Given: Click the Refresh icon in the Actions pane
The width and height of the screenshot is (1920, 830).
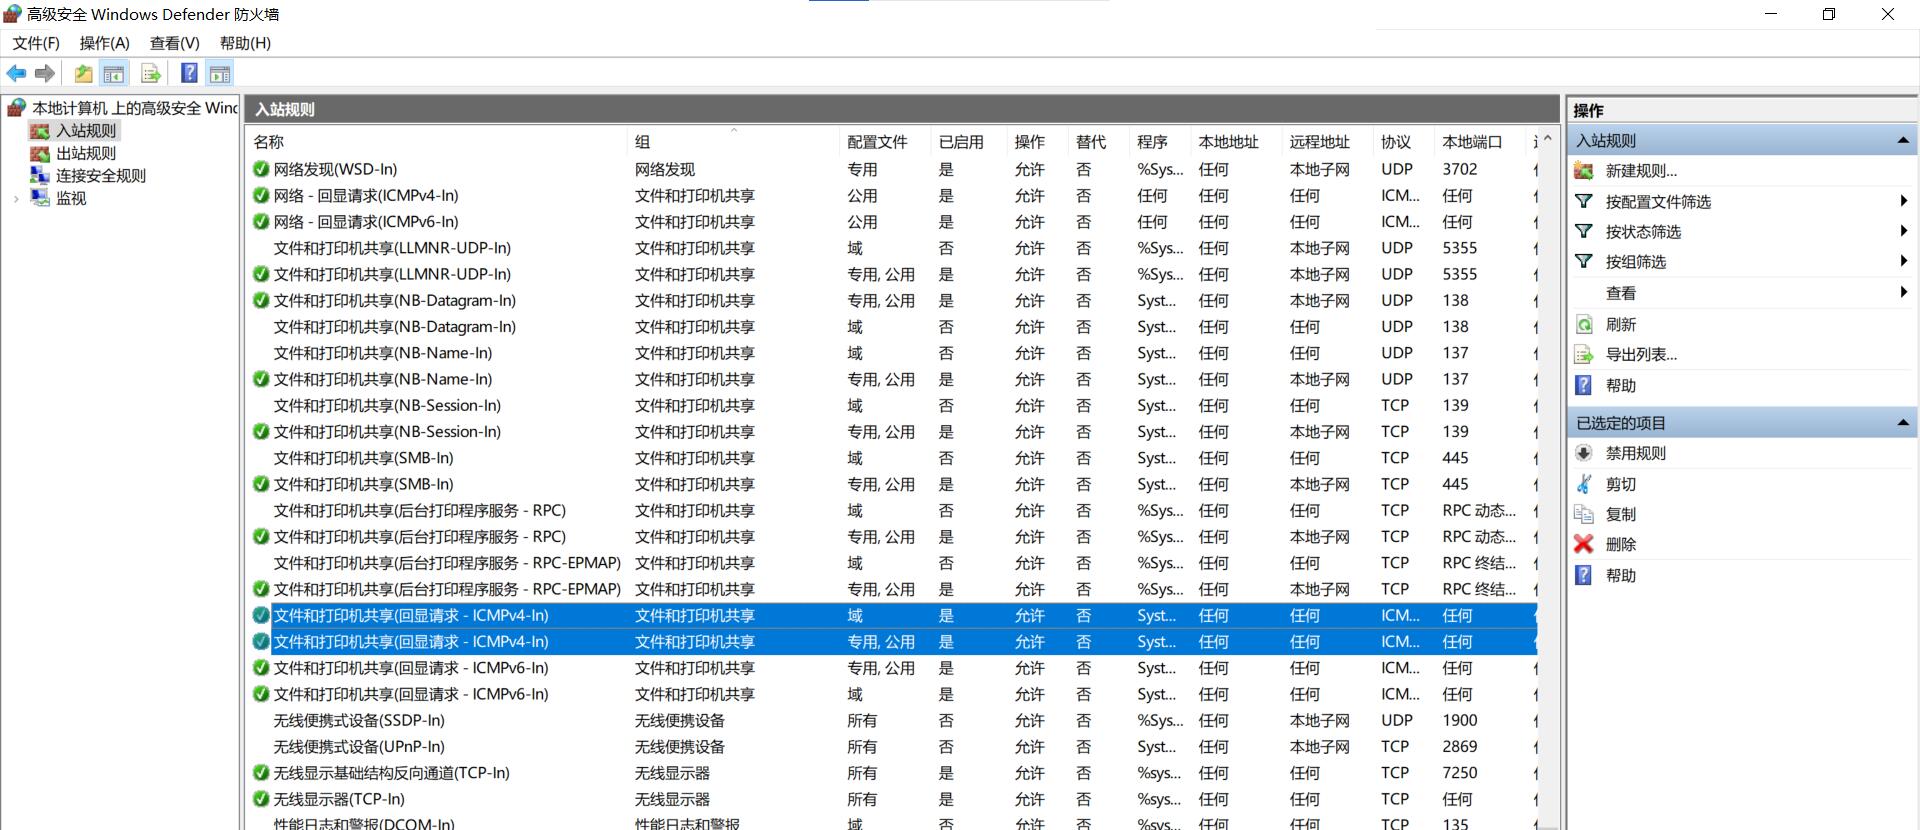Looking at the screenshot, I should click(x=1584, y=324).
